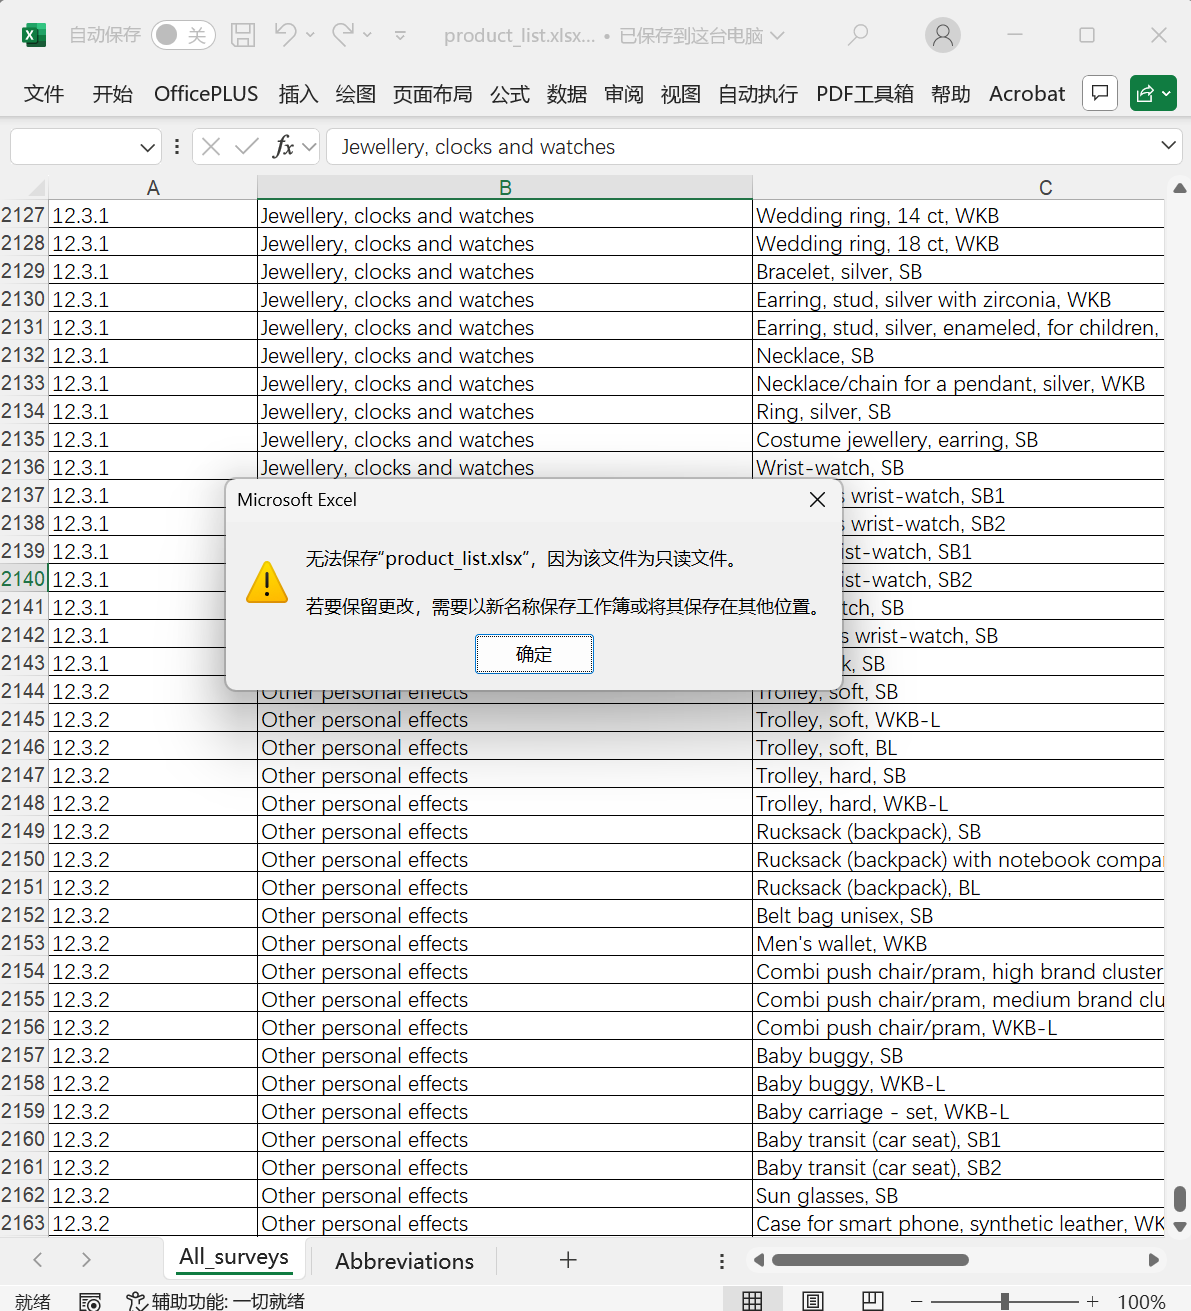Expand the formula bar chevron
This screenshot has width=1191, height=1311.
(1168, 146)
